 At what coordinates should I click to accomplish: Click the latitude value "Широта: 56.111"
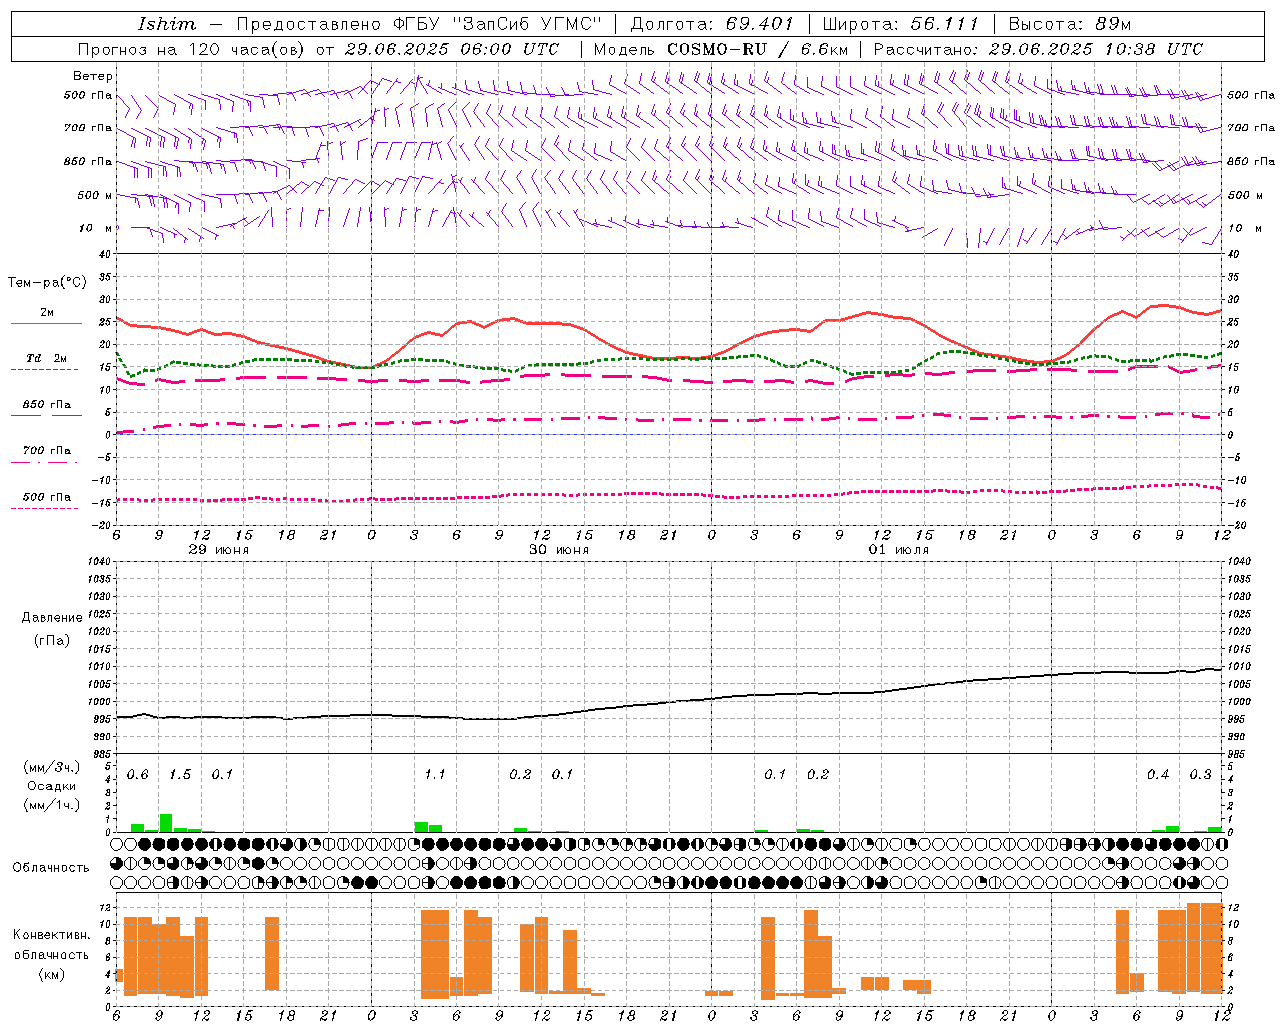pyautogui.click(x=900, y=24)
